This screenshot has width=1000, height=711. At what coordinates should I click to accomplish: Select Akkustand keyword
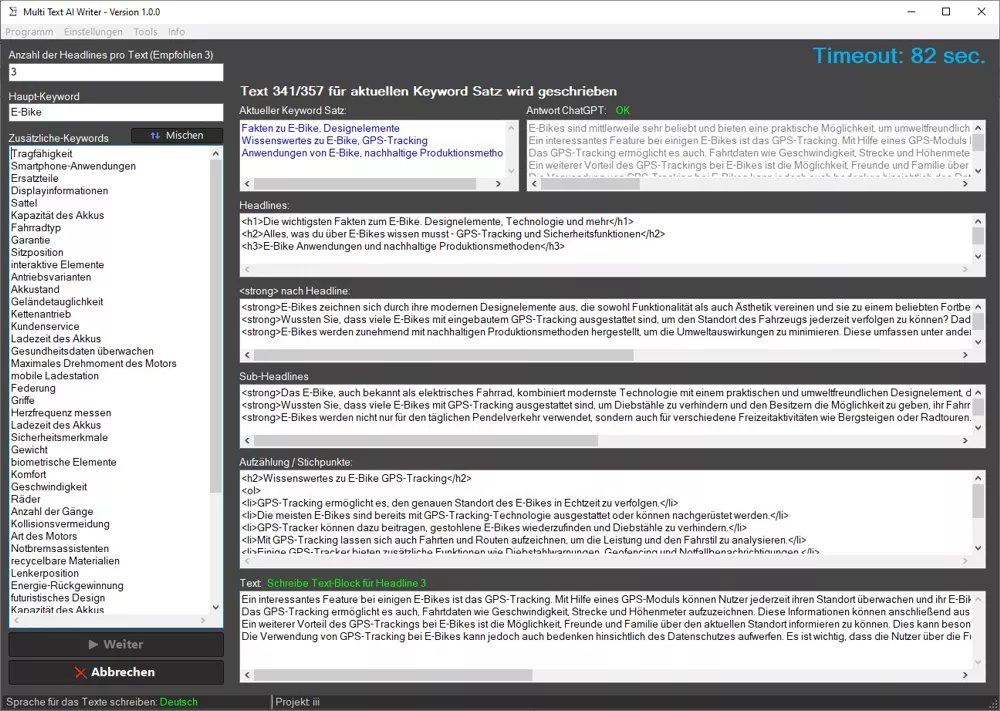35,290
